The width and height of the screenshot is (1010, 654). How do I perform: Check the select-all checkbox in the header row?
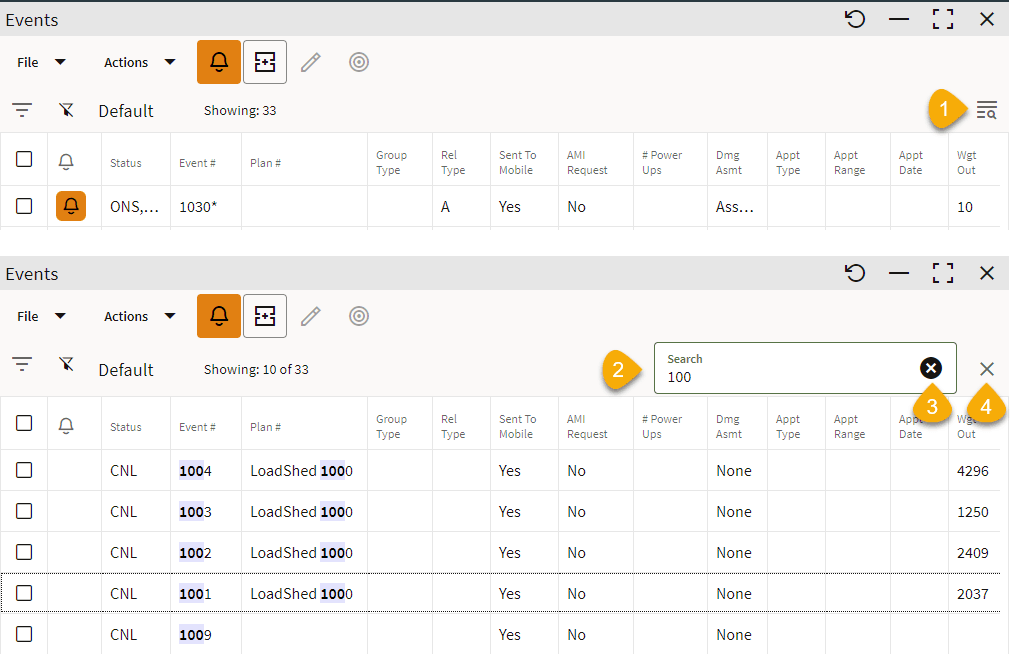[x=24, y=160]
